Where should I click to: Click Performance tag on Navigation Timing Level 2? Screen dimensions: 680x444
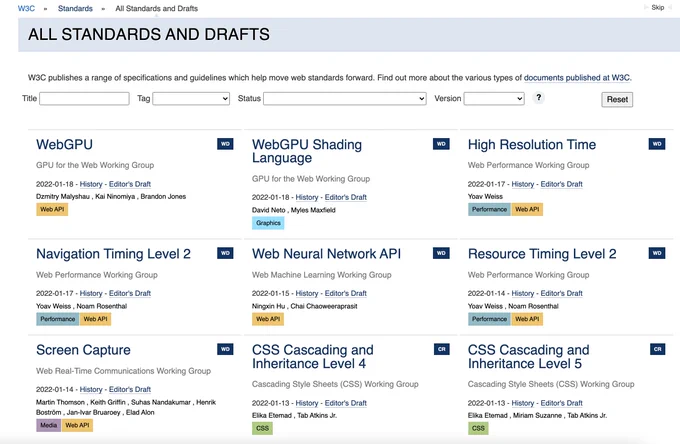[58, 319]
